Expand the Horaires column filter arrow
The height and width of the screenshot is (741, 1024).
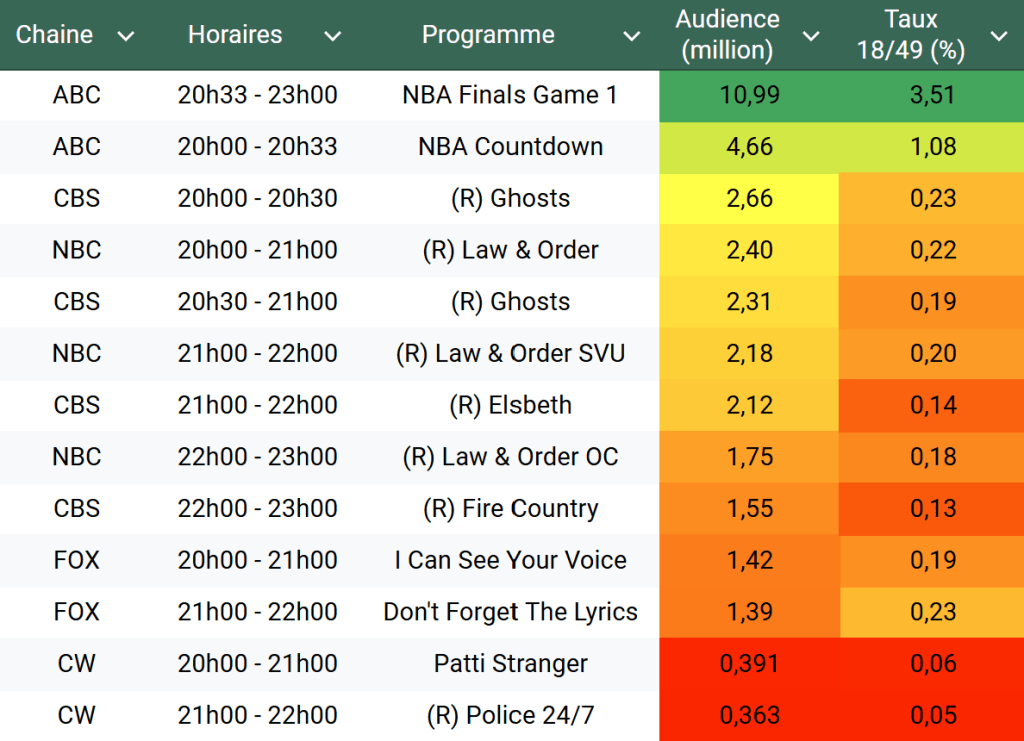tap(333, 36)
